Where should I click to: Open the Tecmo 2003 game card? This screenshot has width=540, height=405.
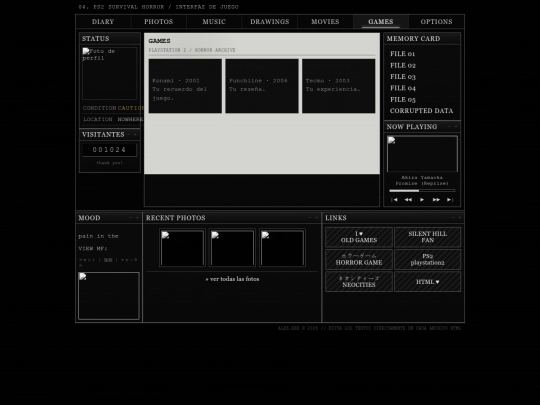click(x=339, y=86)
